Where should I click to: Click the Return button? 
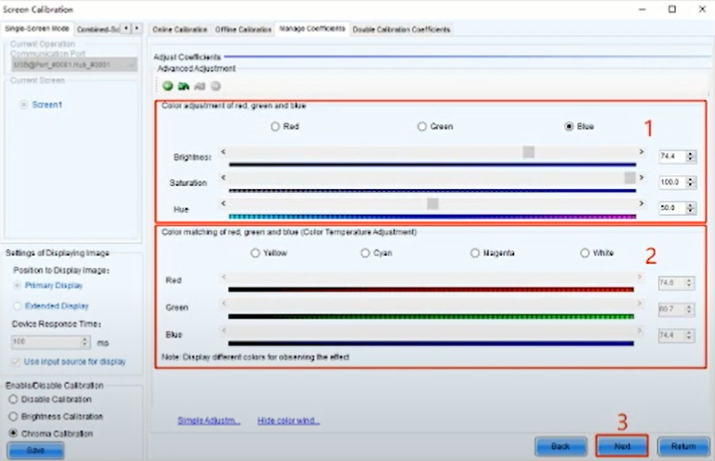click(683, 446)
